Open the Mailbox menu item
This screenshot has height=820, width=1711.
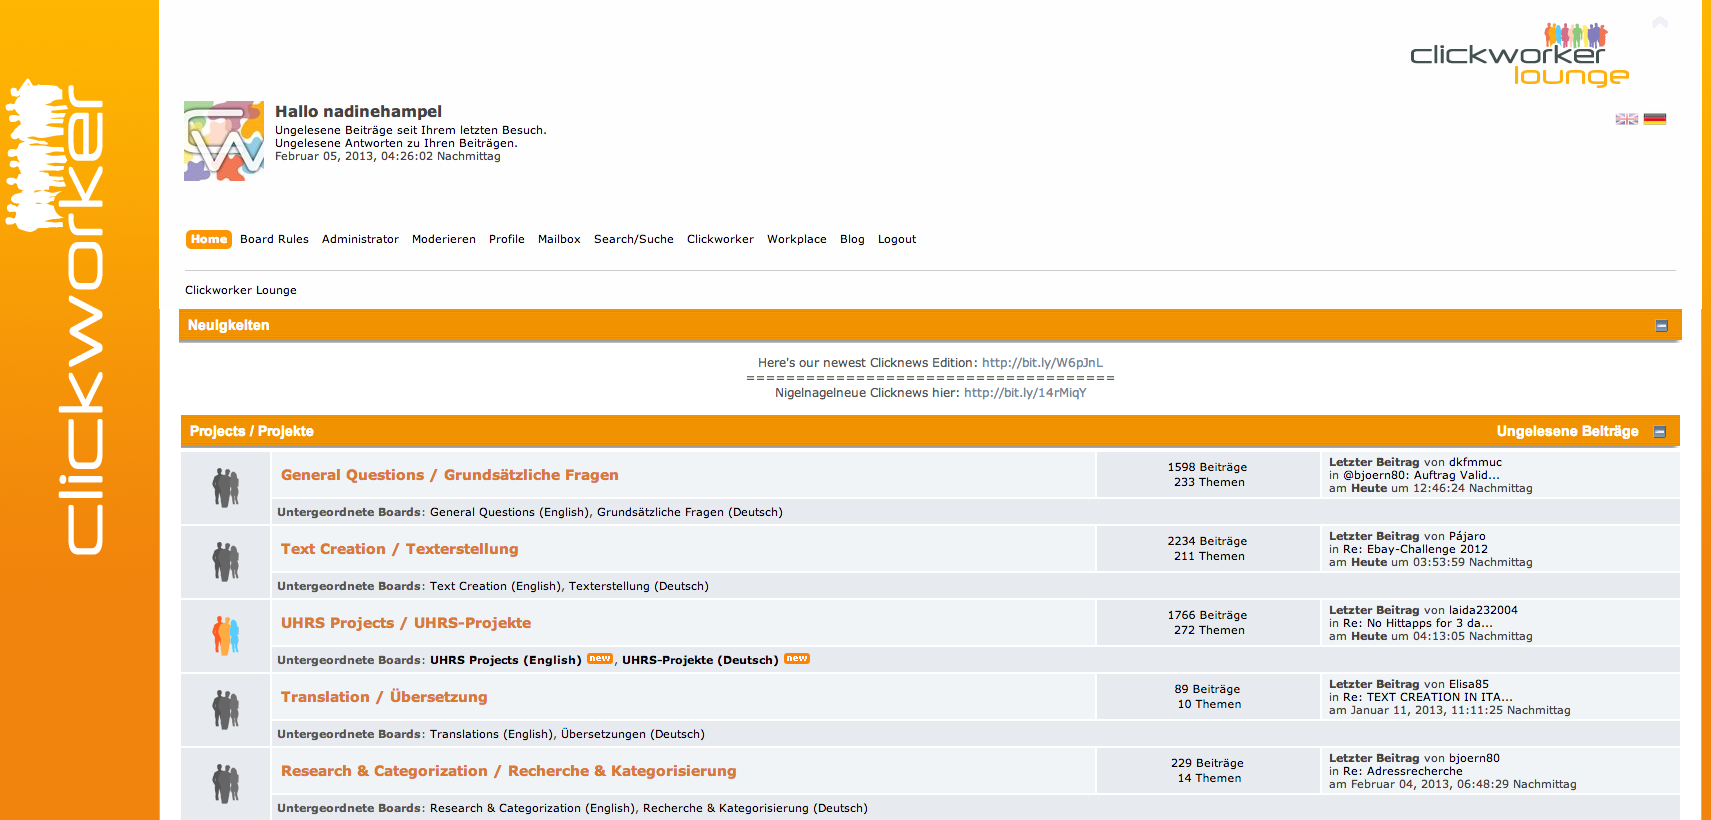coord(559,239)
